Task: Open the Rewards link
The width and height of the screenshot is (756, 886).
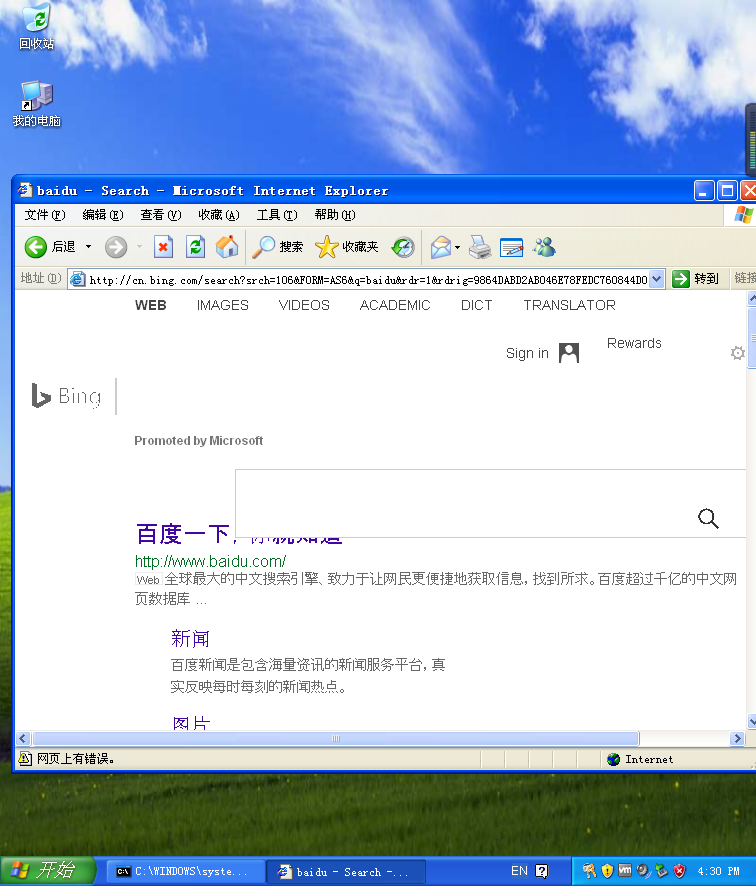Action: [634, 343]
